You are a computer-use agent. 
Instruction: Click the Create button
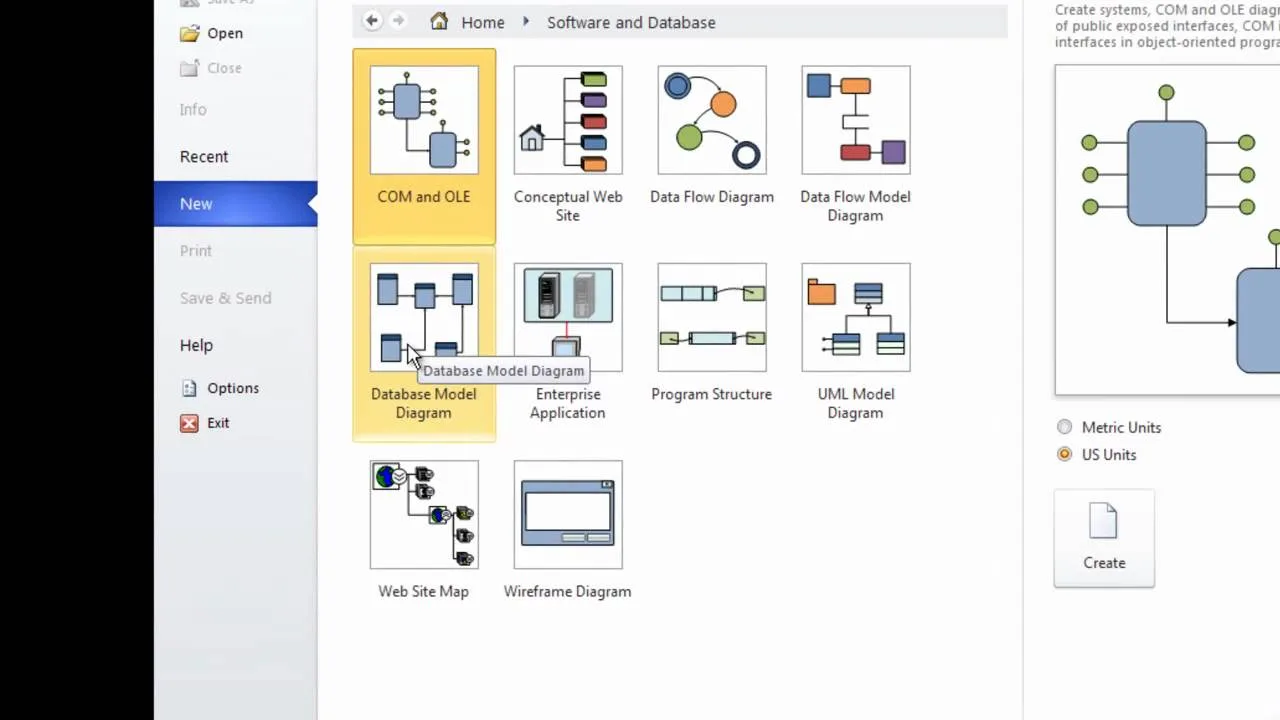(1104, 538)
